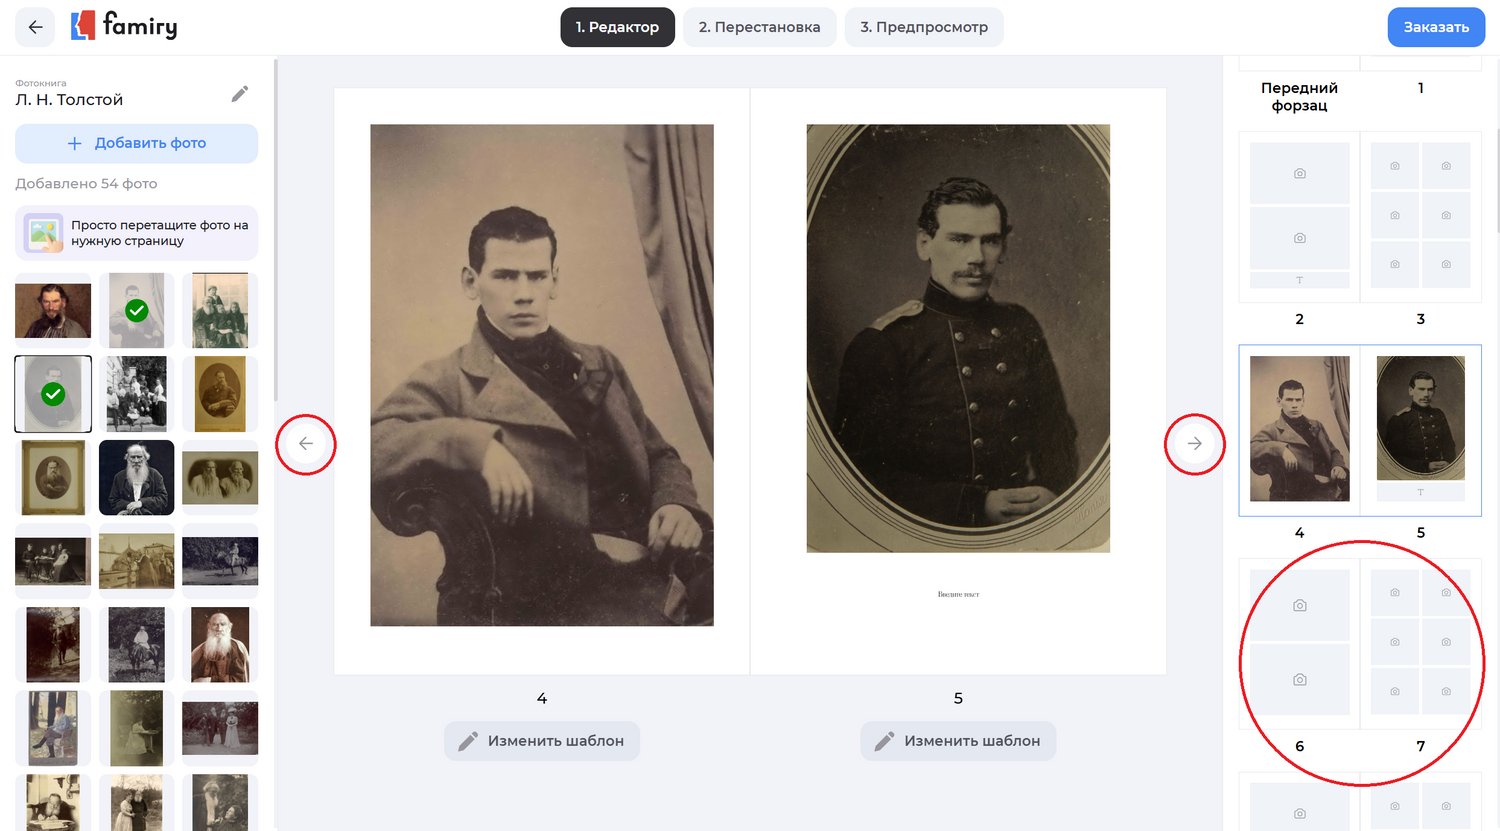This screenshot has width=1500, height=831.
Task: Select the white-bearded Tolstoy on black thumbnail
Action: pyautogui.click(x=137, y=478)
